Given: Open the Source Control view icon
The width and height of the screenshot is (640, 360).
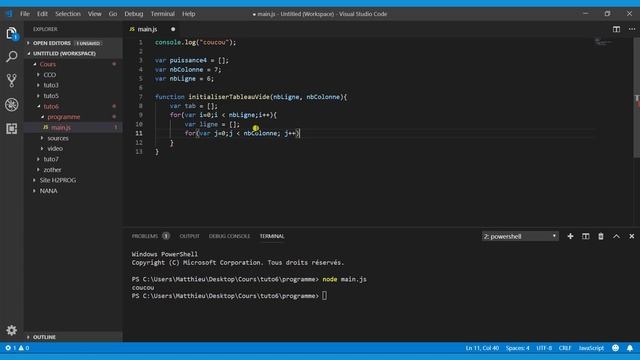Looking at the screenshot, I should [x=11, y=80].
